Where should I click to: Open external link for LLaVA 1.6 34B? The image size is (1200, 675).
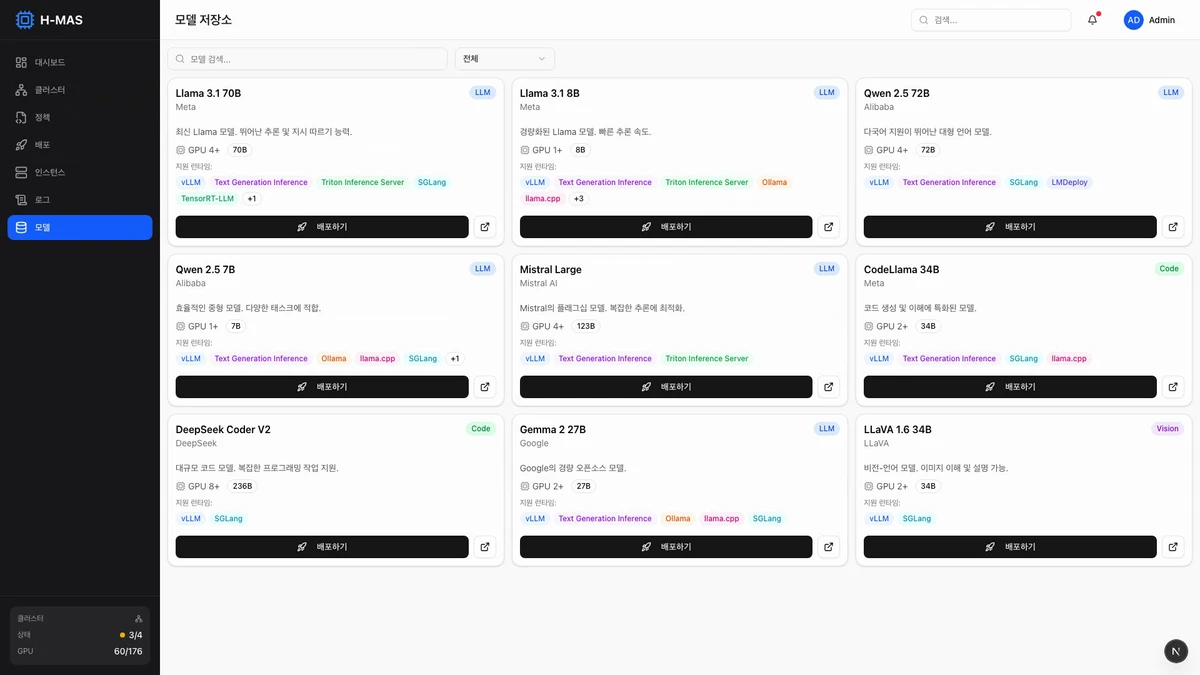coord(1173,547)
